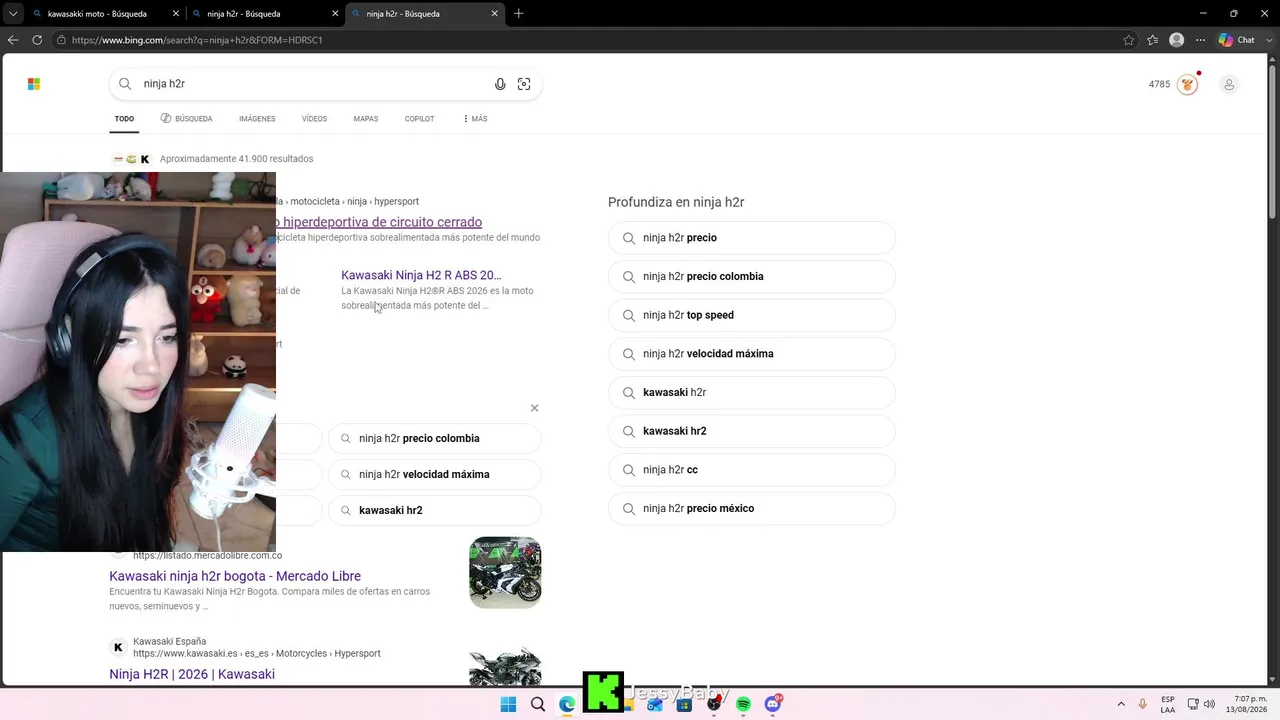Go back to the previous page
The image size is (1280, 720).
[13, 40]
